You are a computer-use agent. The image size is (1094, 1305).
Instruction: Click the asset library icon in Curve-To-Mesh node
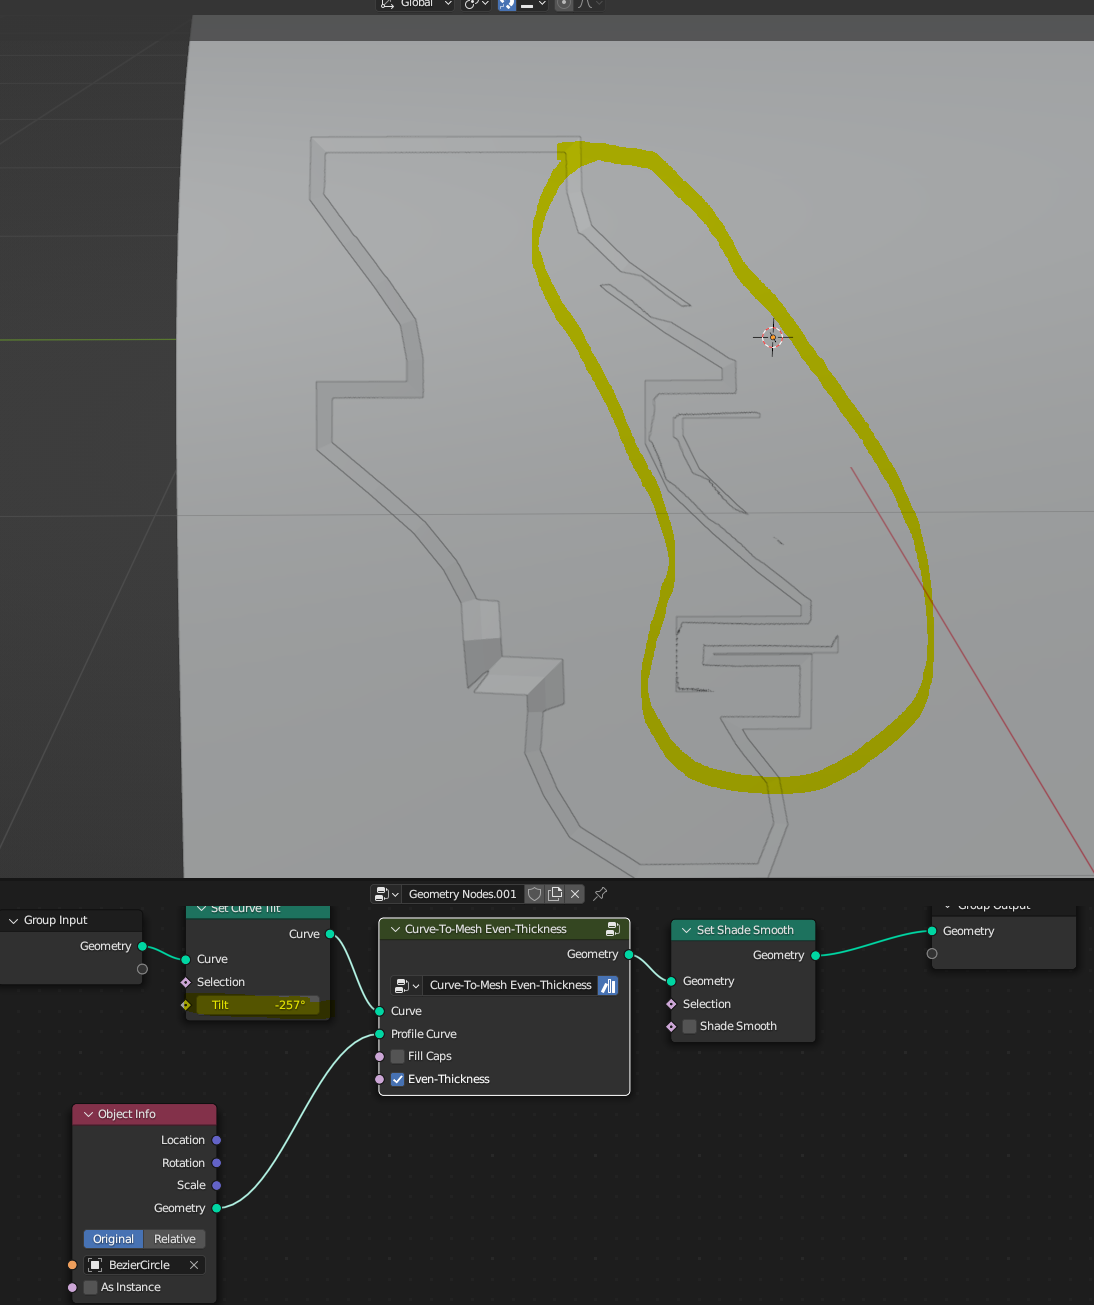(608, 986)
